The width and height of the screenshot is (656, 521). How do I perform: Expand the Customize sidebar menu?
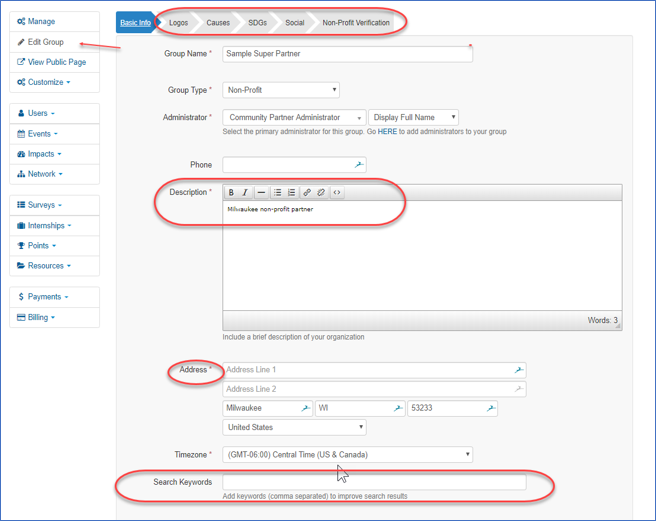click(49, 82)
